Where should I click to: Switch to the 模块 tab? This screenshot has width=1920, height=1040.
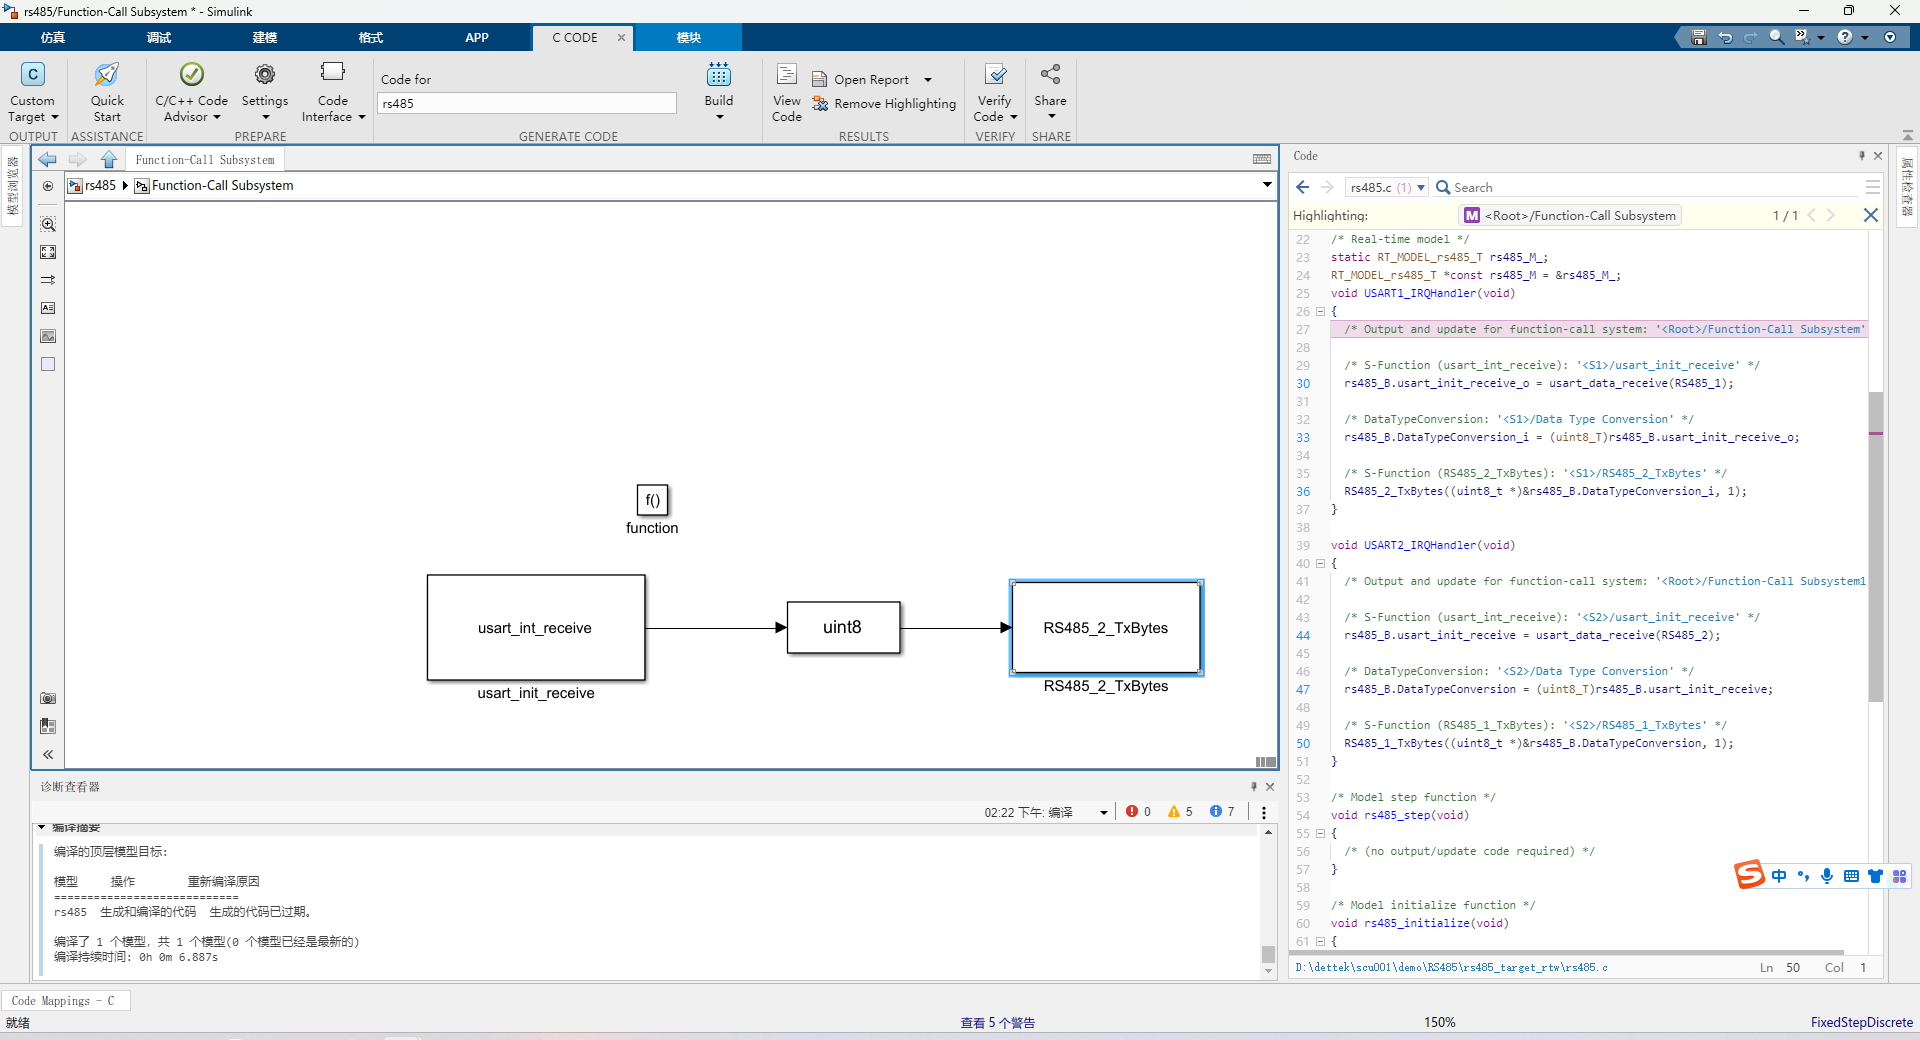[x=689, y=37]
